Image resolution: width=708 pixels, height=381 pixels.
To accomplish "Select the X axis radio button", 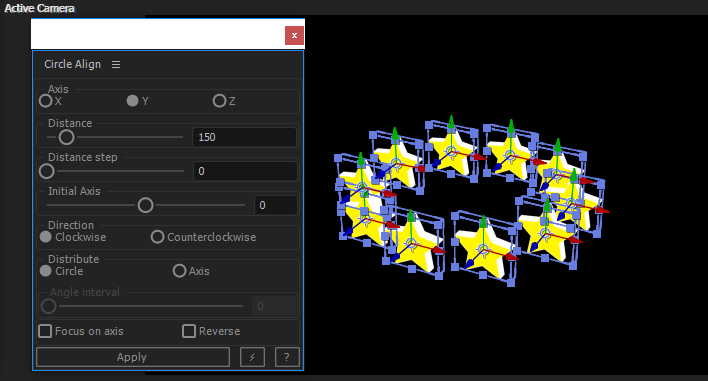I will pos(45,101).
